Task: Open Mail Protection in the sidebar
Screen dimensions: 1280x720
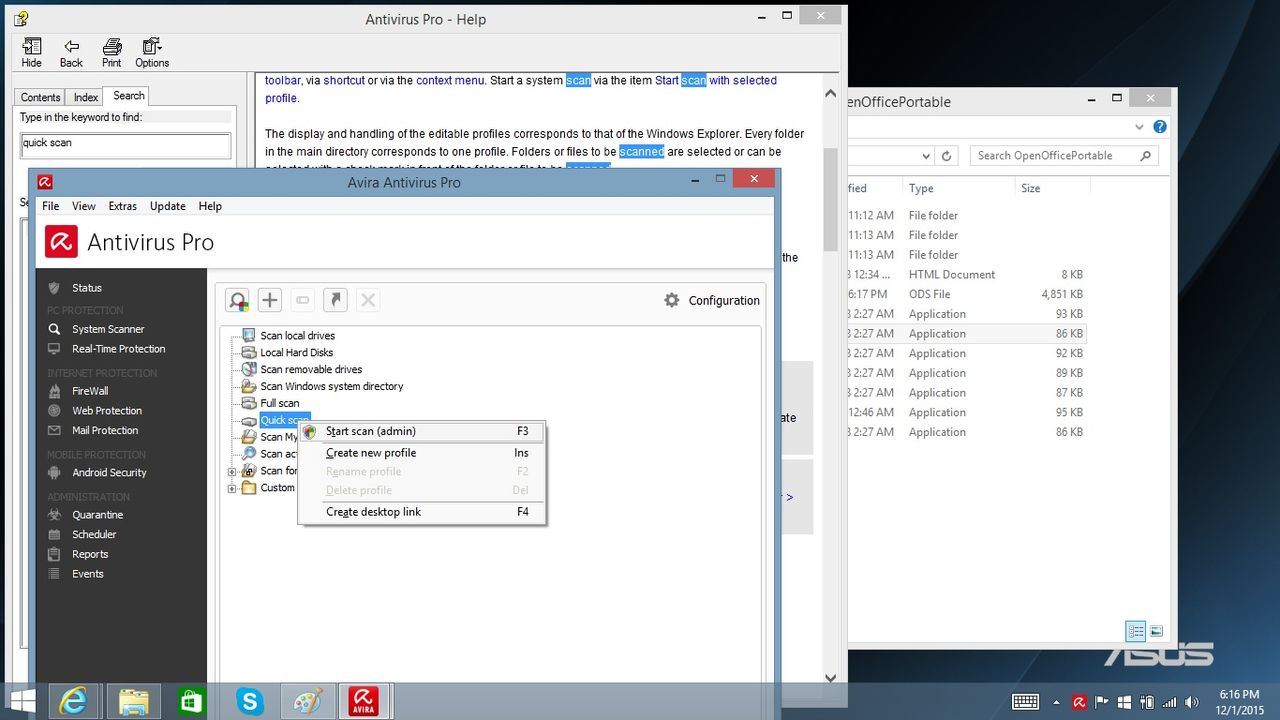Action: point(105,431)
